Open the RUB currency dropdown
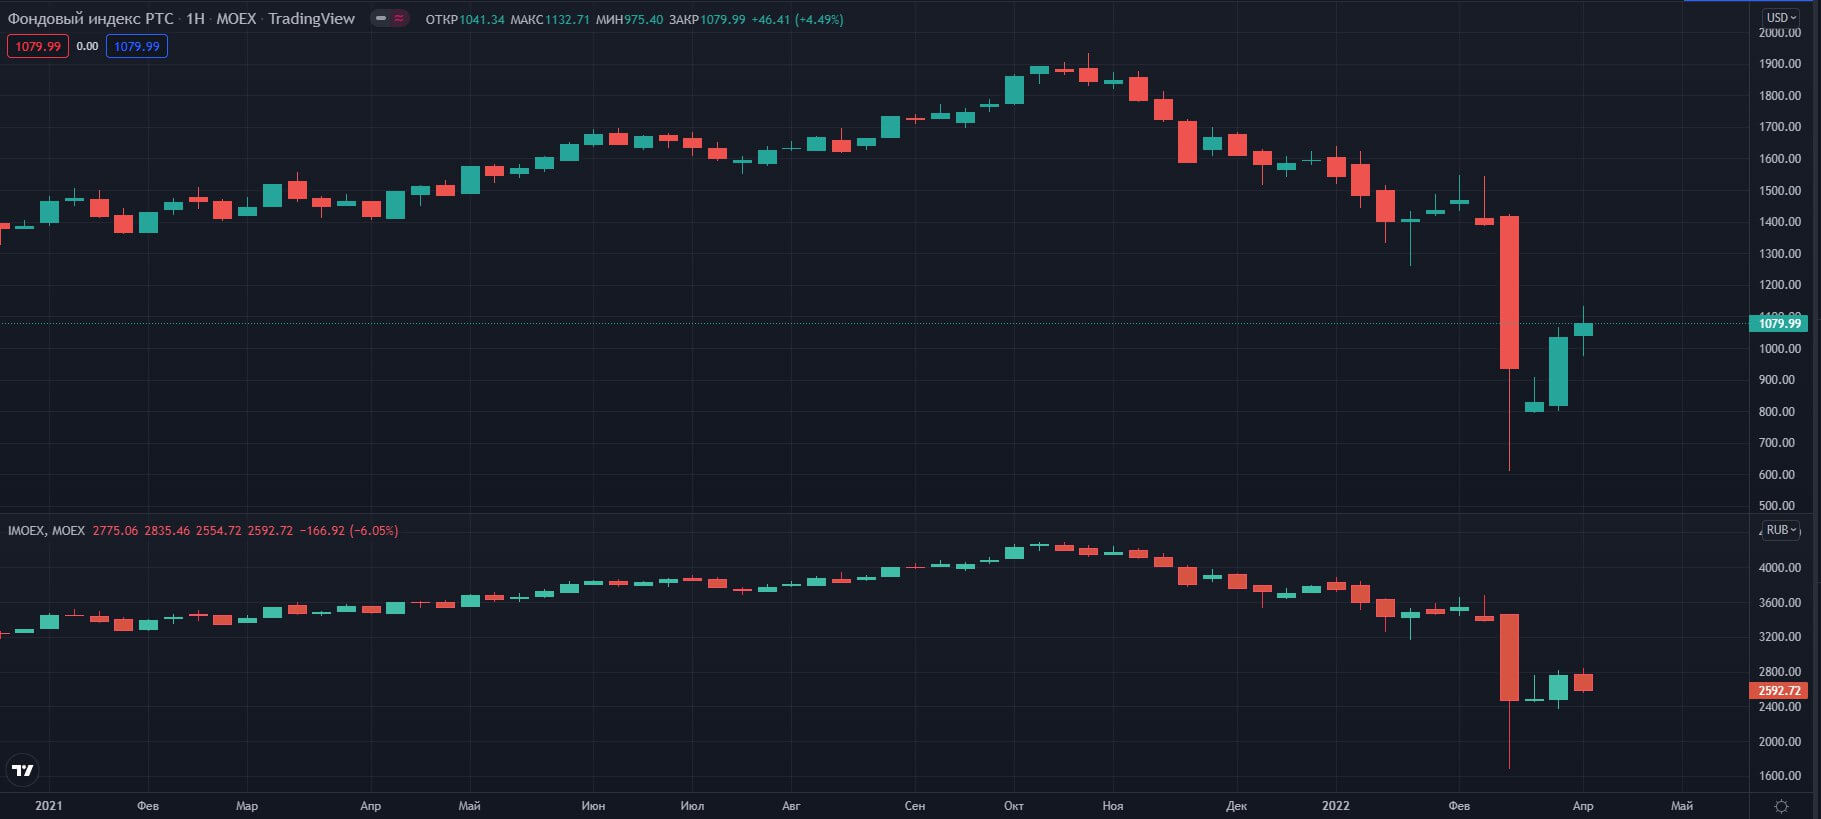 coord(1780,530)
